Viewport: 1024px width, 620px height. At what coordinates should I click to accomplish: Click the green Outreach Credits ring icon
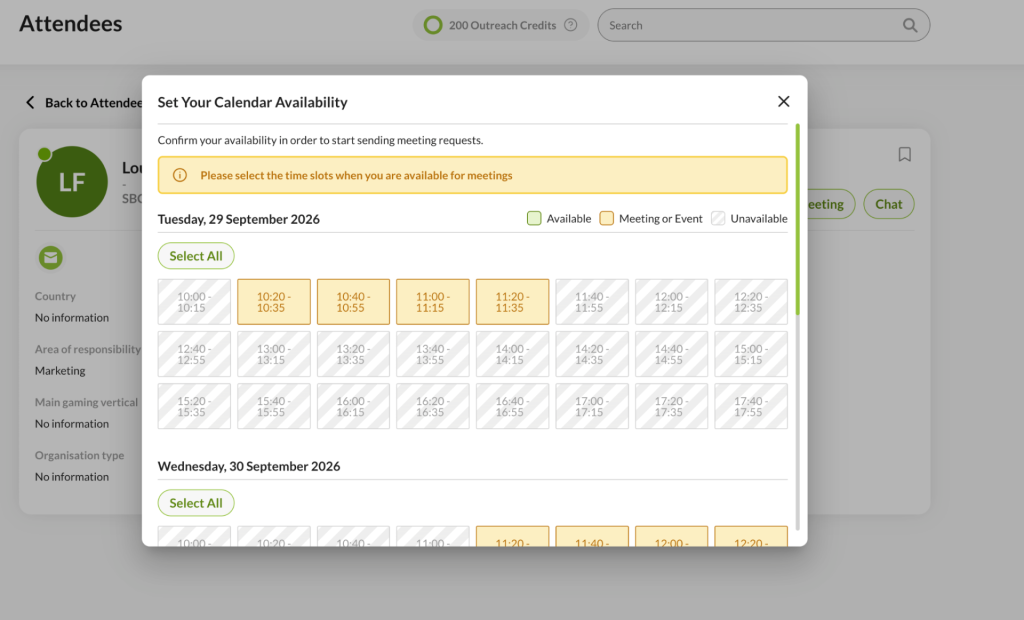[x=433, y=25]
